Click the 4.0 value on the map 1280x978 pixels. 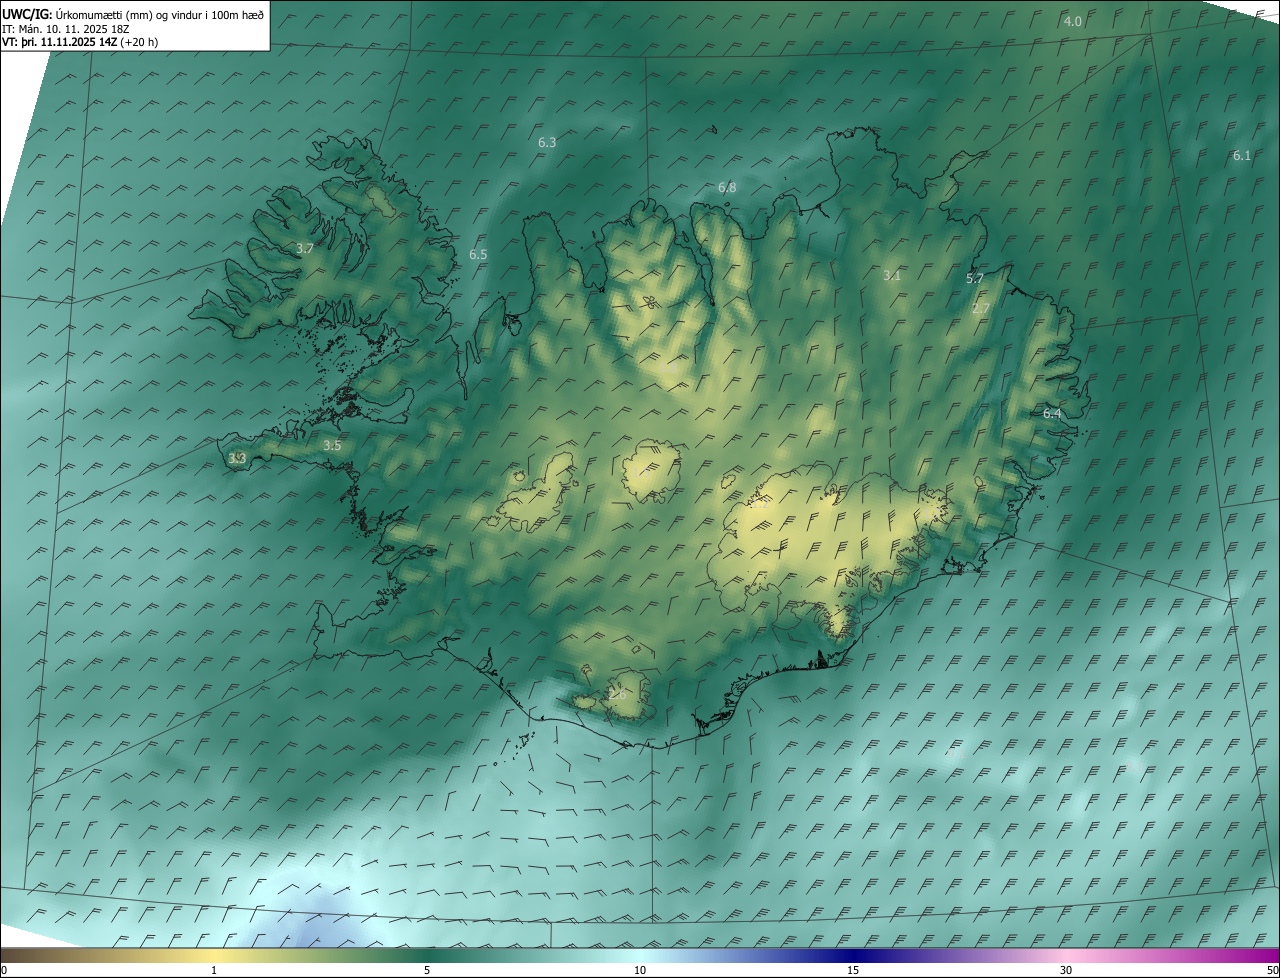[1072, 21]
